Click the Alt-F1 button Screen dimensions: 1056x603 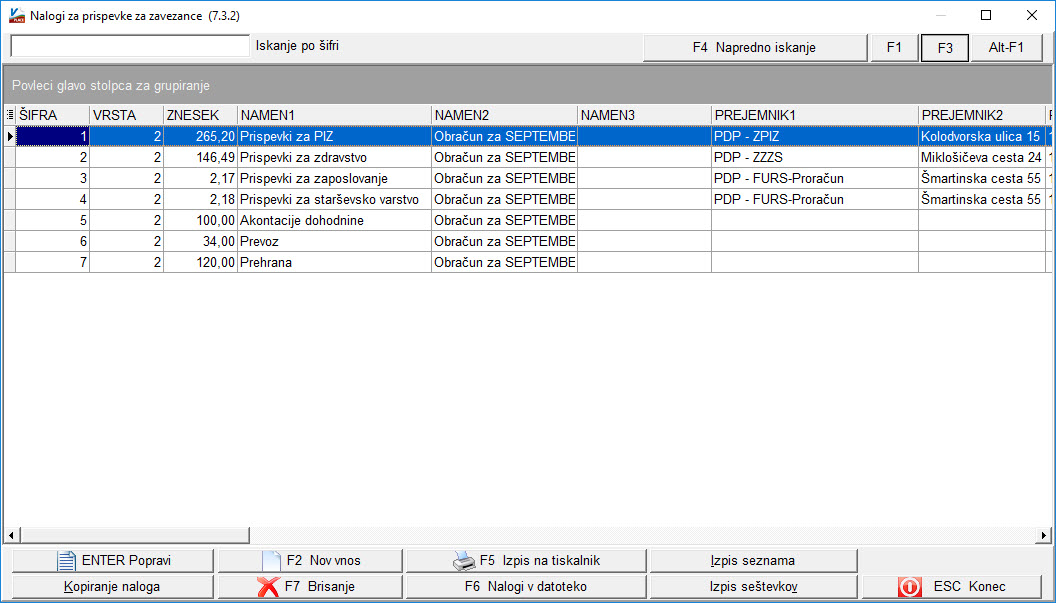[1006, 48]
